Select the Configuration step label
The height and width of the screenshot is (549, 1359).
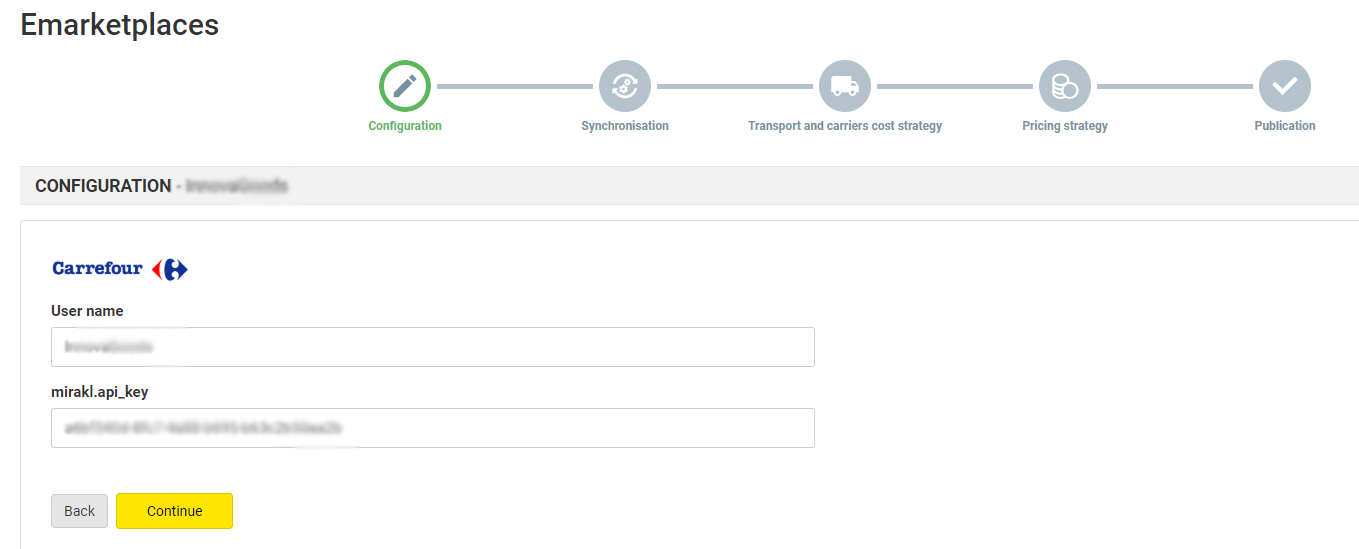click(x=405, y=126)
